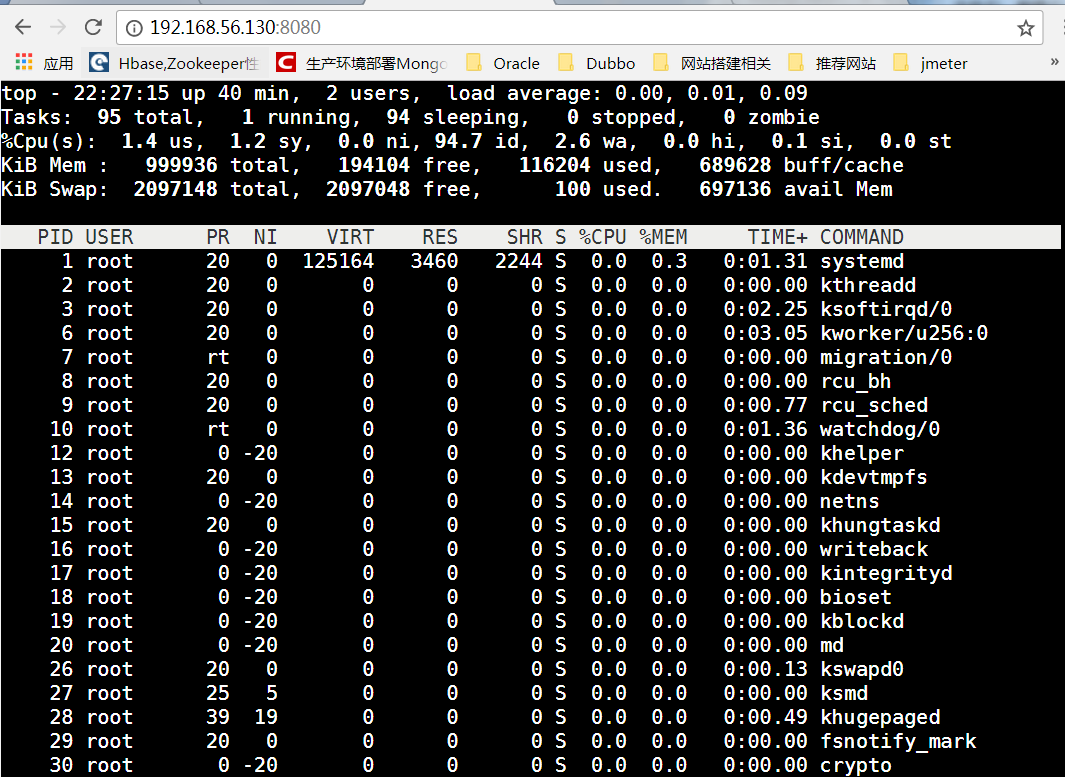Screen dimensions: 1065x777
Task: Click the %CPU column header
Action: tap(602, 237)
